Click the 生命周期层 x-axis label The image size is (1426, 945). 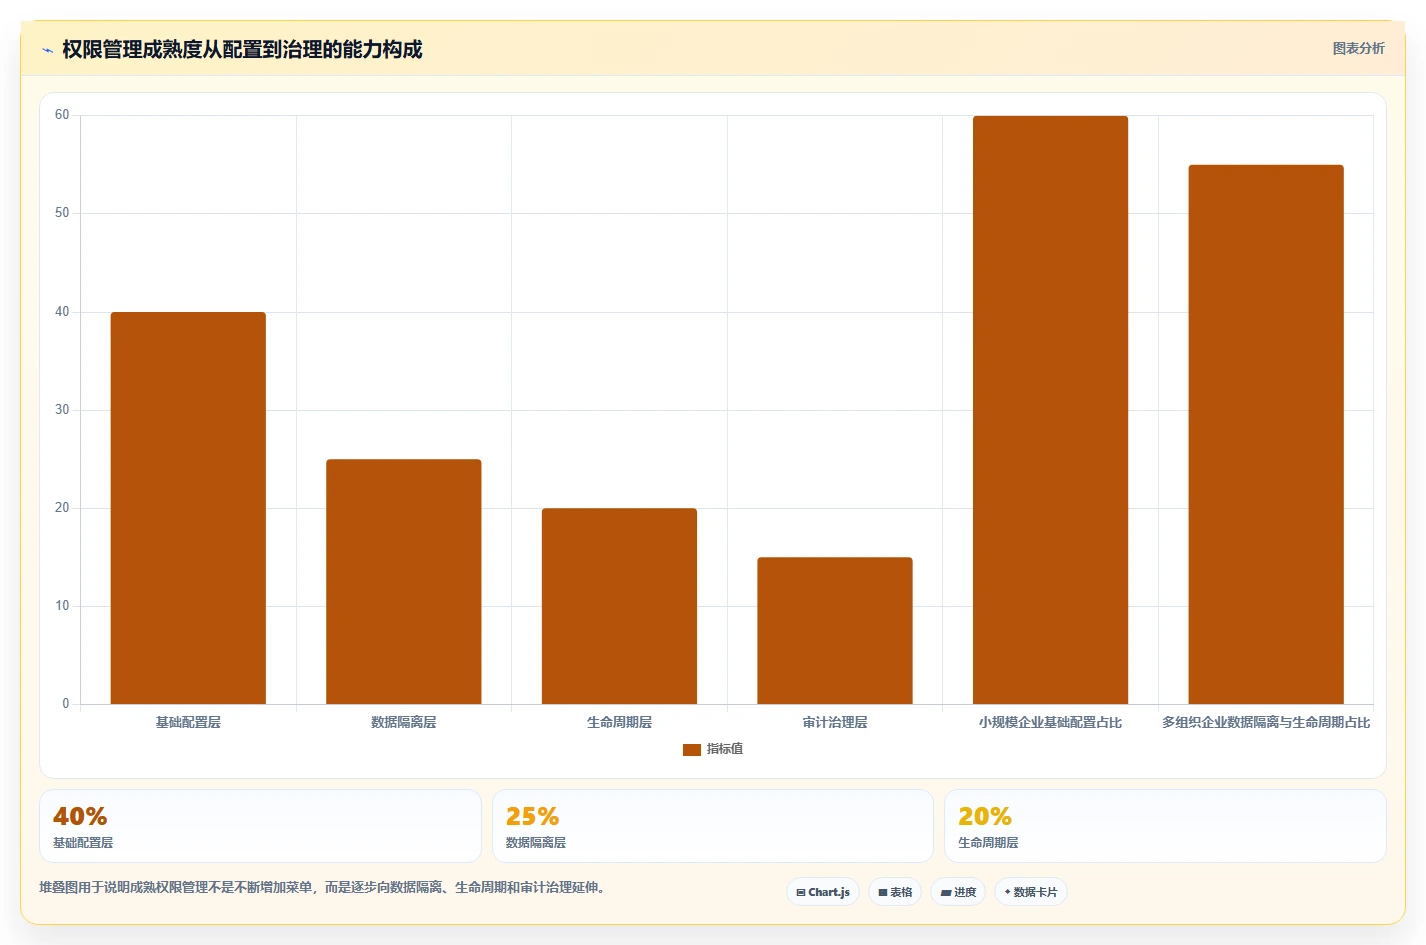coord(619,722)
